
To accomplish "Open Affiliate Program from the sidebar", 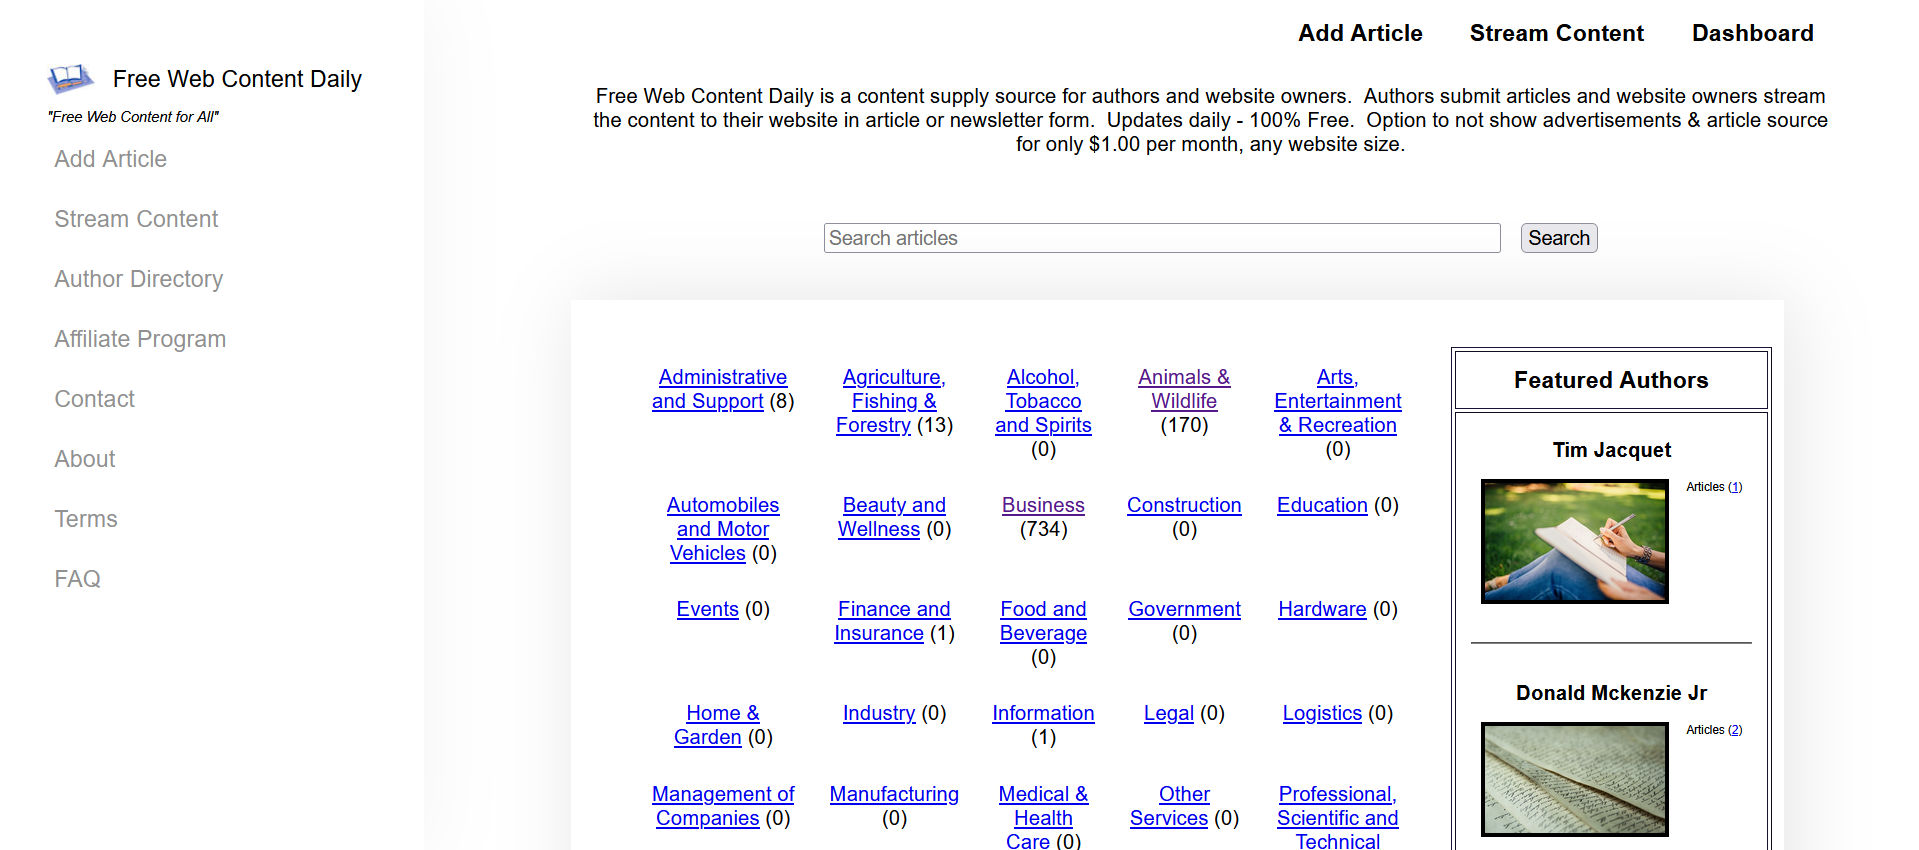I will [x=140, y=339].
